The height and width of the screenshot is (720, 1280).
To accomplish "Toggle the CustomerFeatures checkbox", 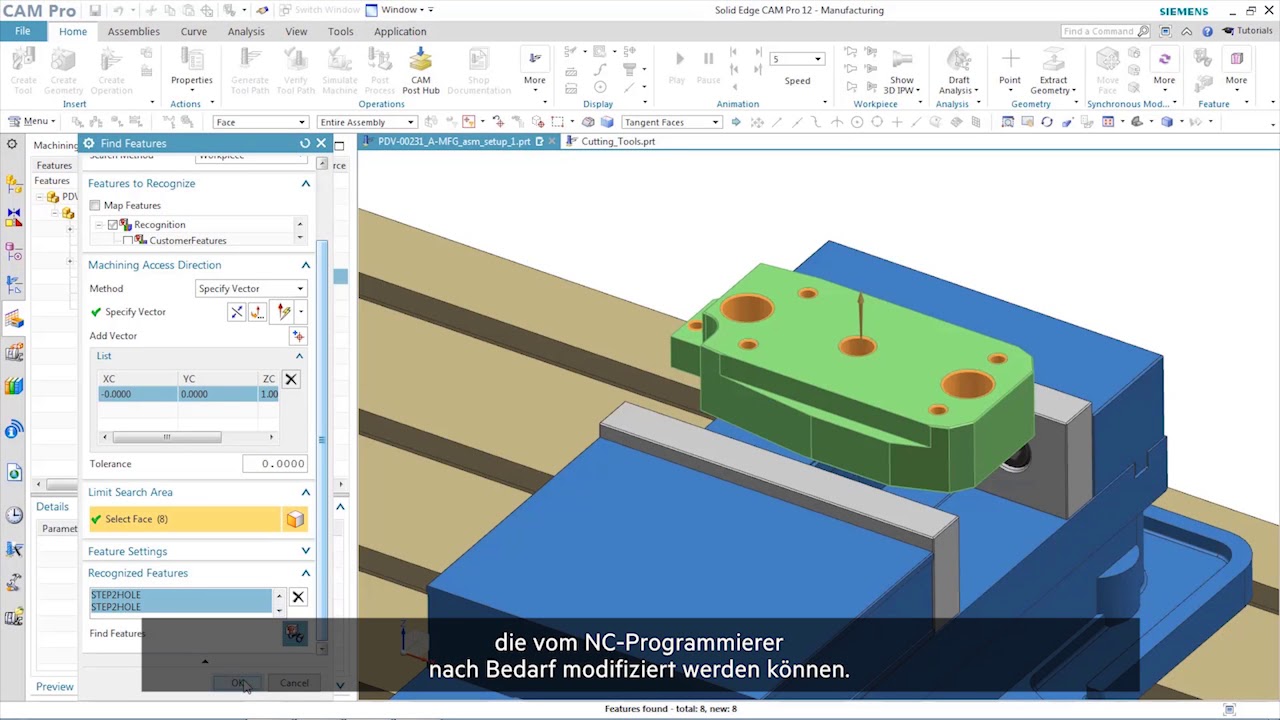I will pyautogui.click(x=127, y=241).
